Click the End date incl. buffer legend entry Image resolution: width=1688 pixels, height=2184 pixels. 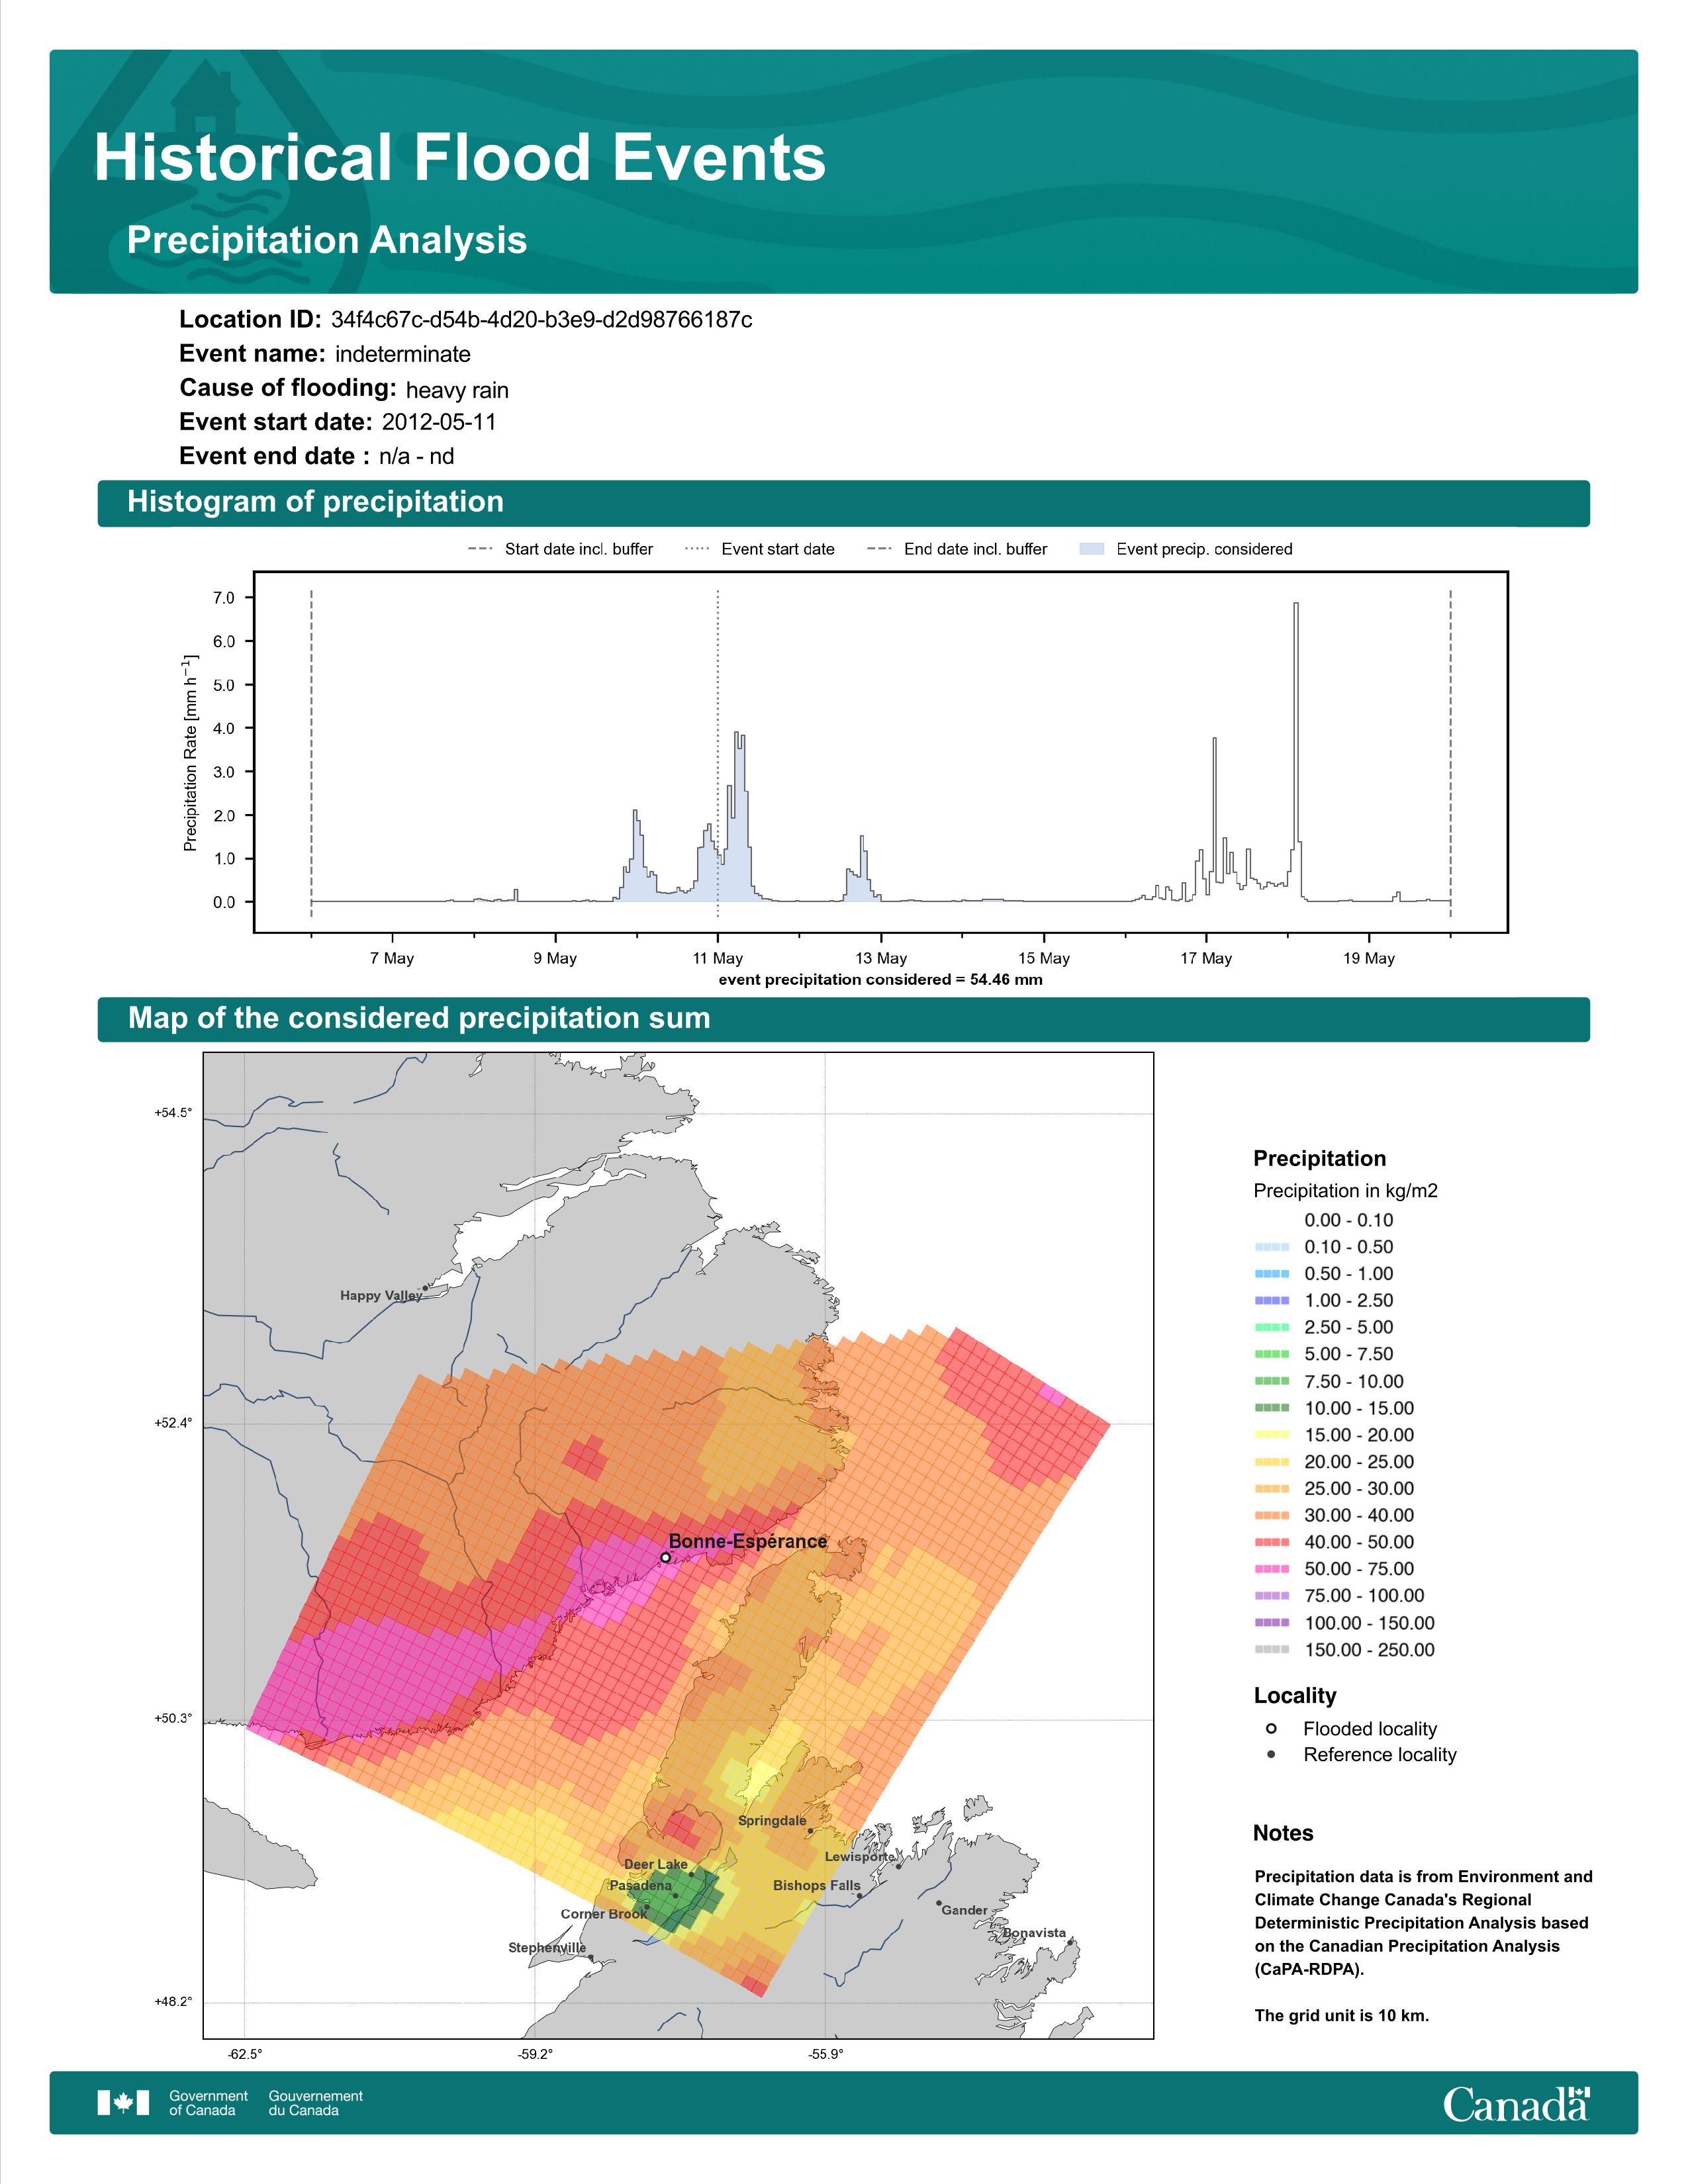click(957, 549)
